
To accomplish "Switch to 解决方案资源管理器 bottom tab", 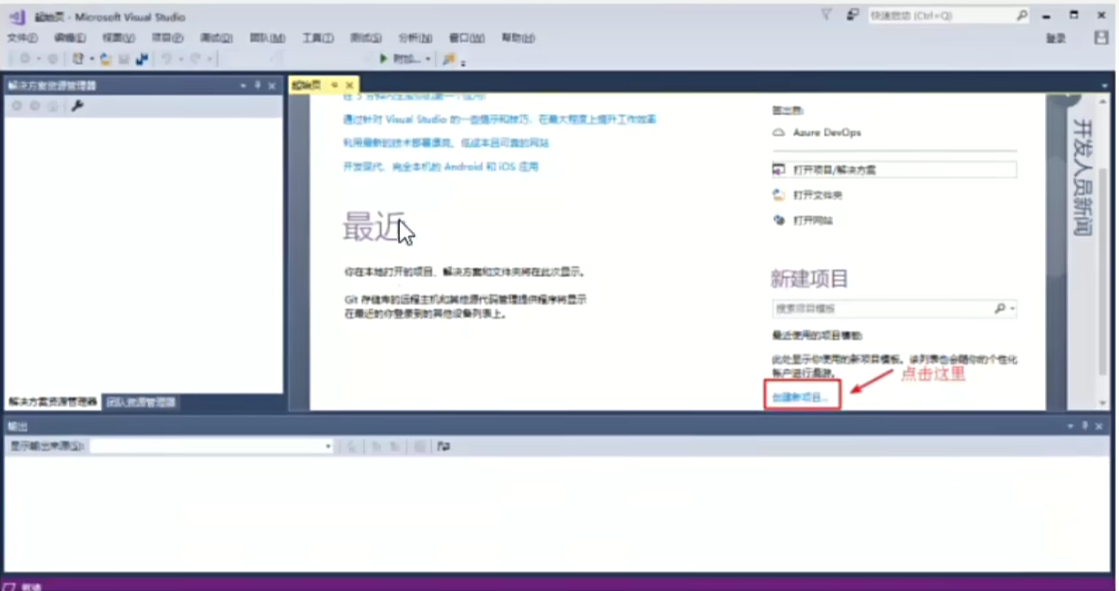I will [52, 402].
